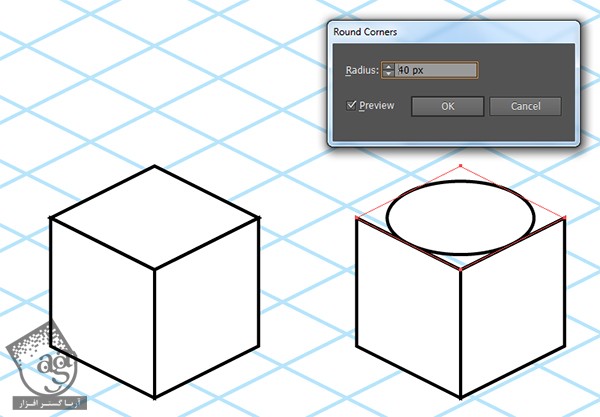Select the rounded ellipse on the right cube
Viewport: 600px width, 417px height.
[x=460, y=217]
